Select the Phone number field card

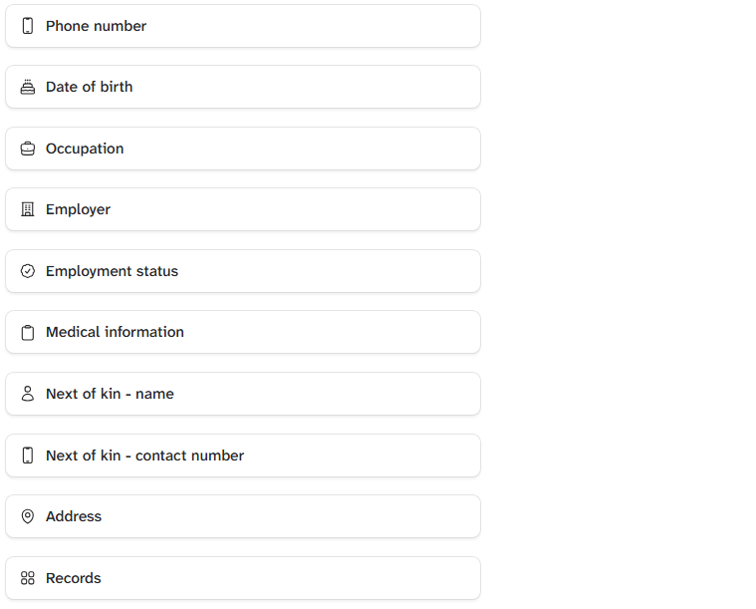click(243, 26)
